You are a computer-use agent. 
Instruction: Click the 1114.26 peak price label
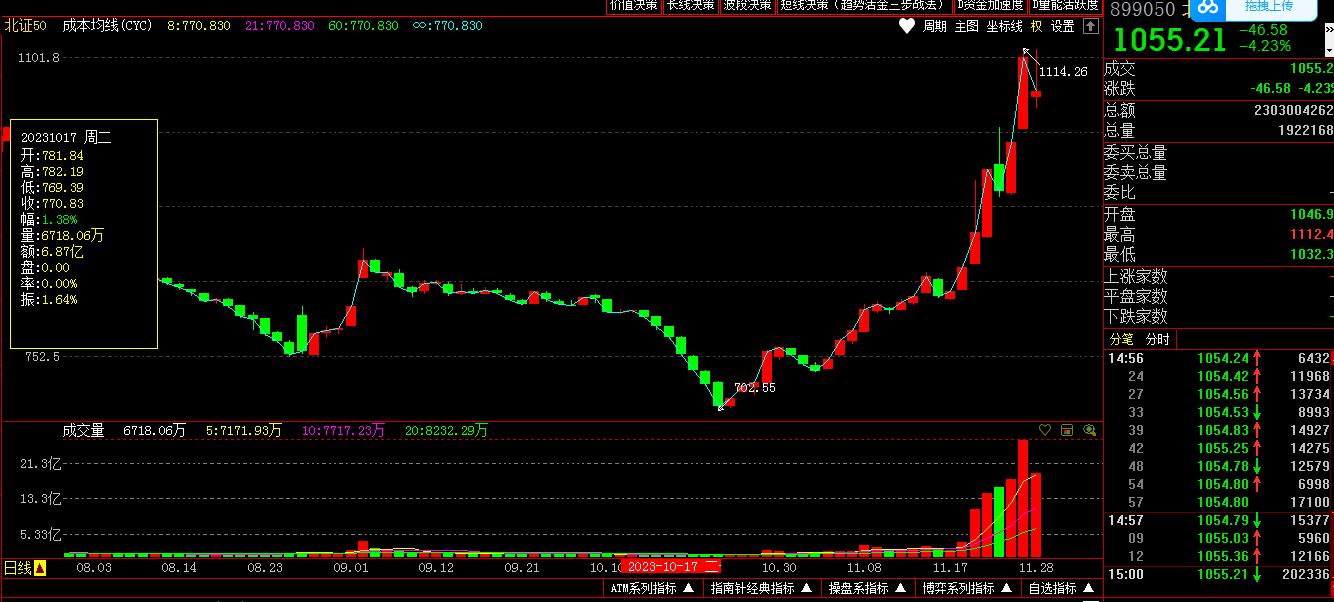point(1063,72)
